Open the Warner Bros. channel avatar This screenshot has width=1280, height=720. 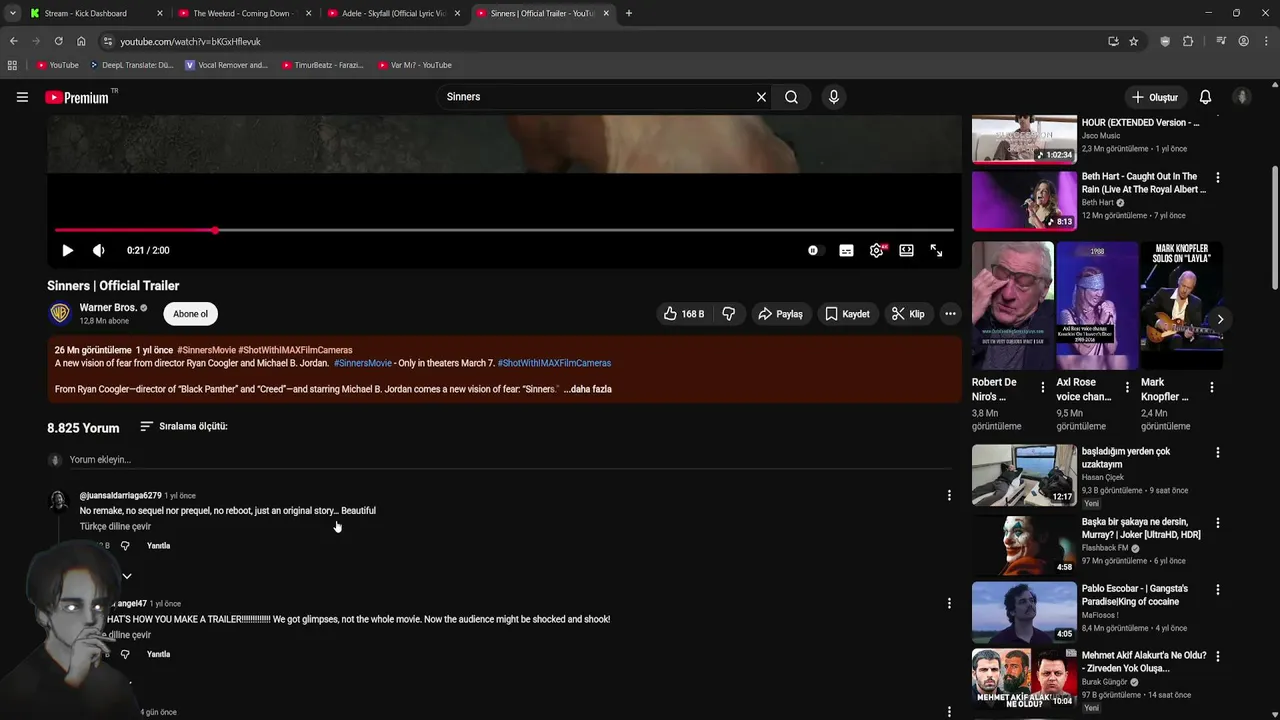[x=60, y=313]
